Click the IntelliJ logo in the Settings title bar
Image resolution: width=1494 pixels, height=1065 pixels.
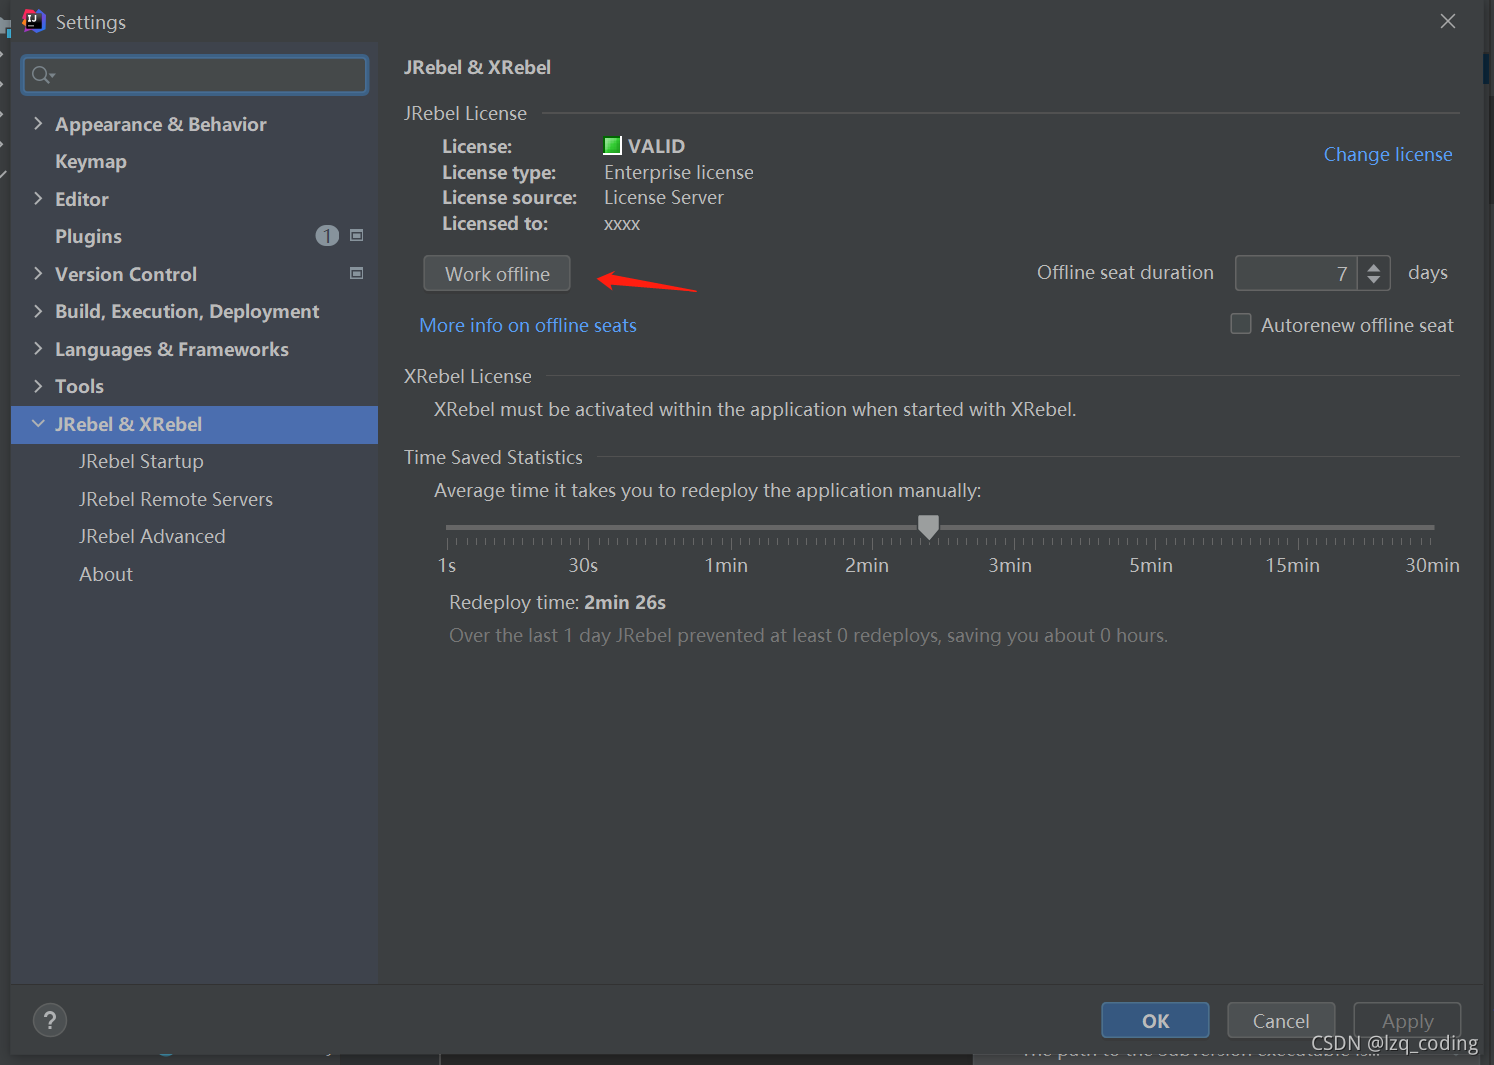(x=34, y=21)
